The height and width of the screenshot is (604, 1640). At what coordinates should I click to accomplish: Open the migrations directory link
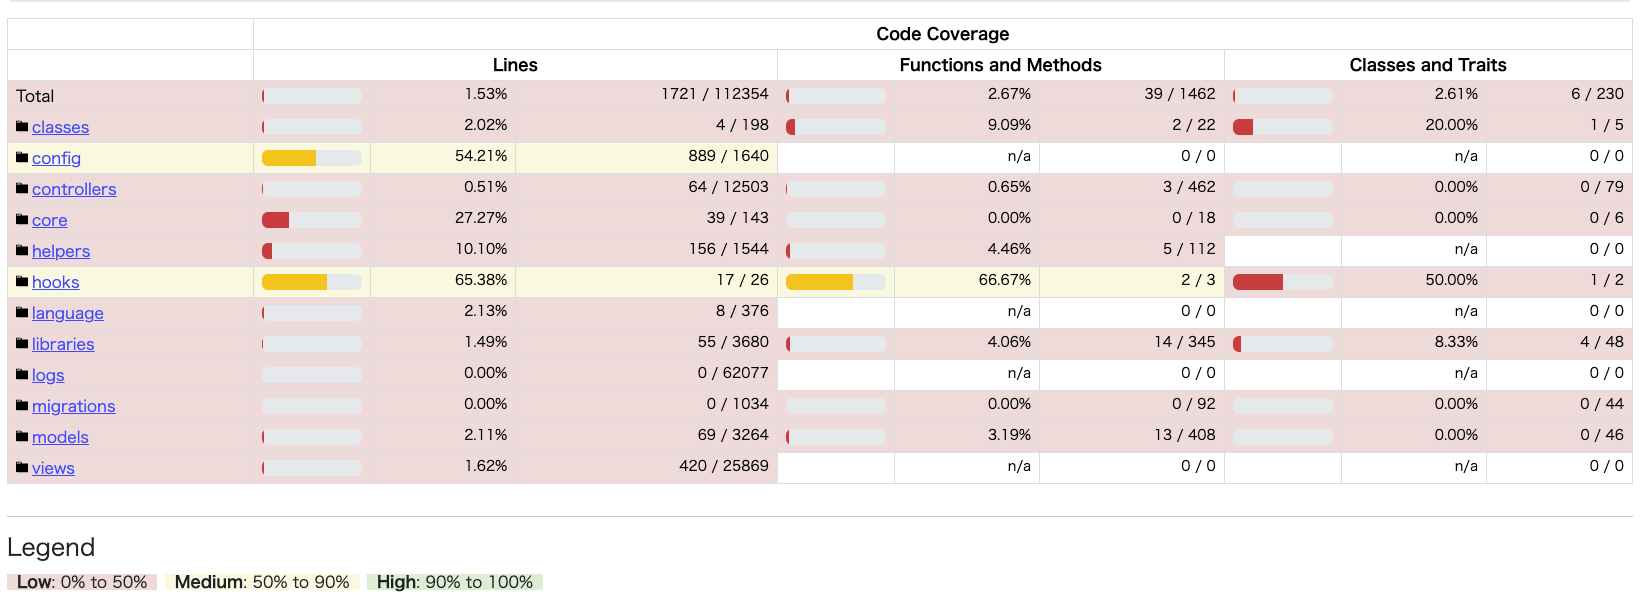[x=73, y=406]
